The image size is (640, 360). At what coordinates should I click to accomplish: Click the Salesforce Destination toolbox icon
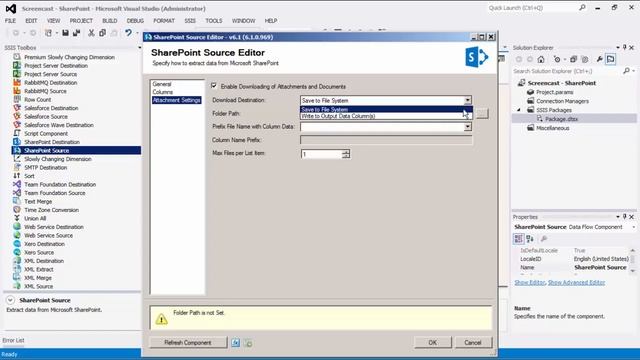[17, 108]
